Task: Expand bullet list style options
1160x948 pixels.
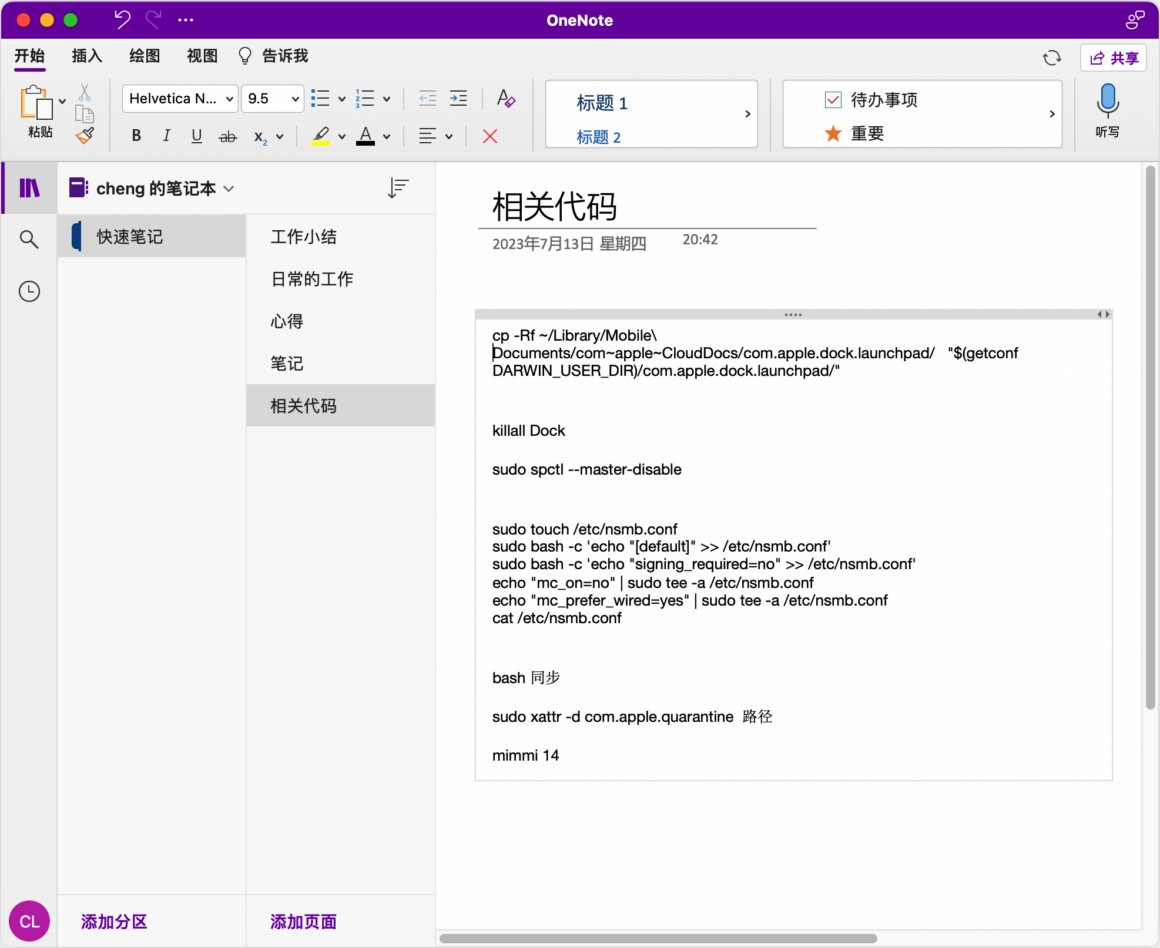Action: (x=342, y=98)
